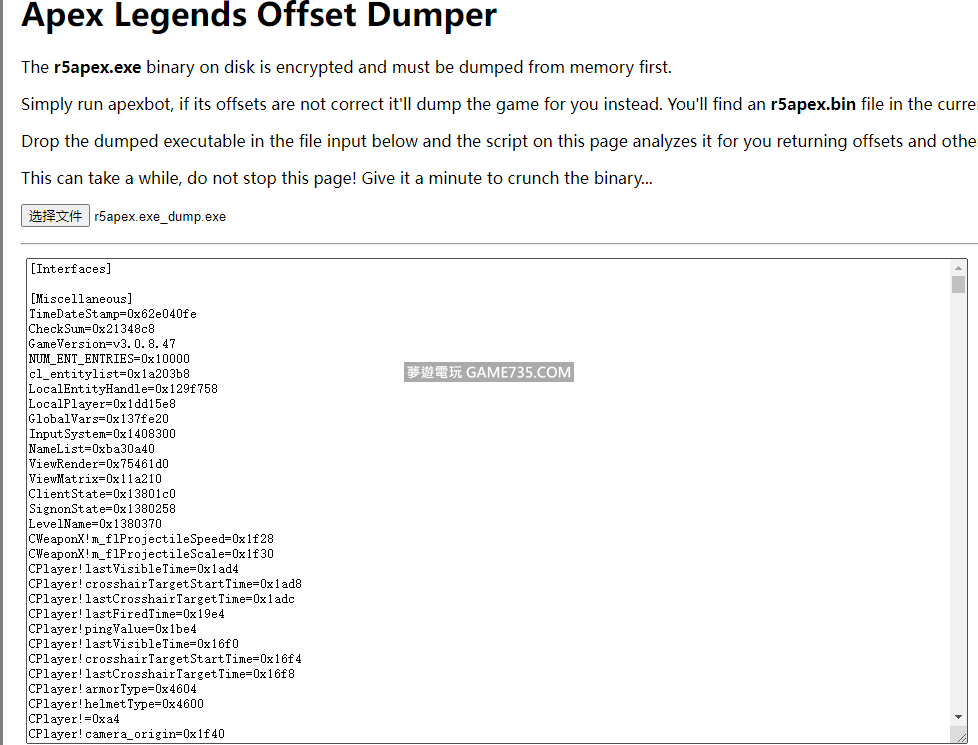Click the [Interfaces] section line

pyautogui.click(x=70, y=269)
